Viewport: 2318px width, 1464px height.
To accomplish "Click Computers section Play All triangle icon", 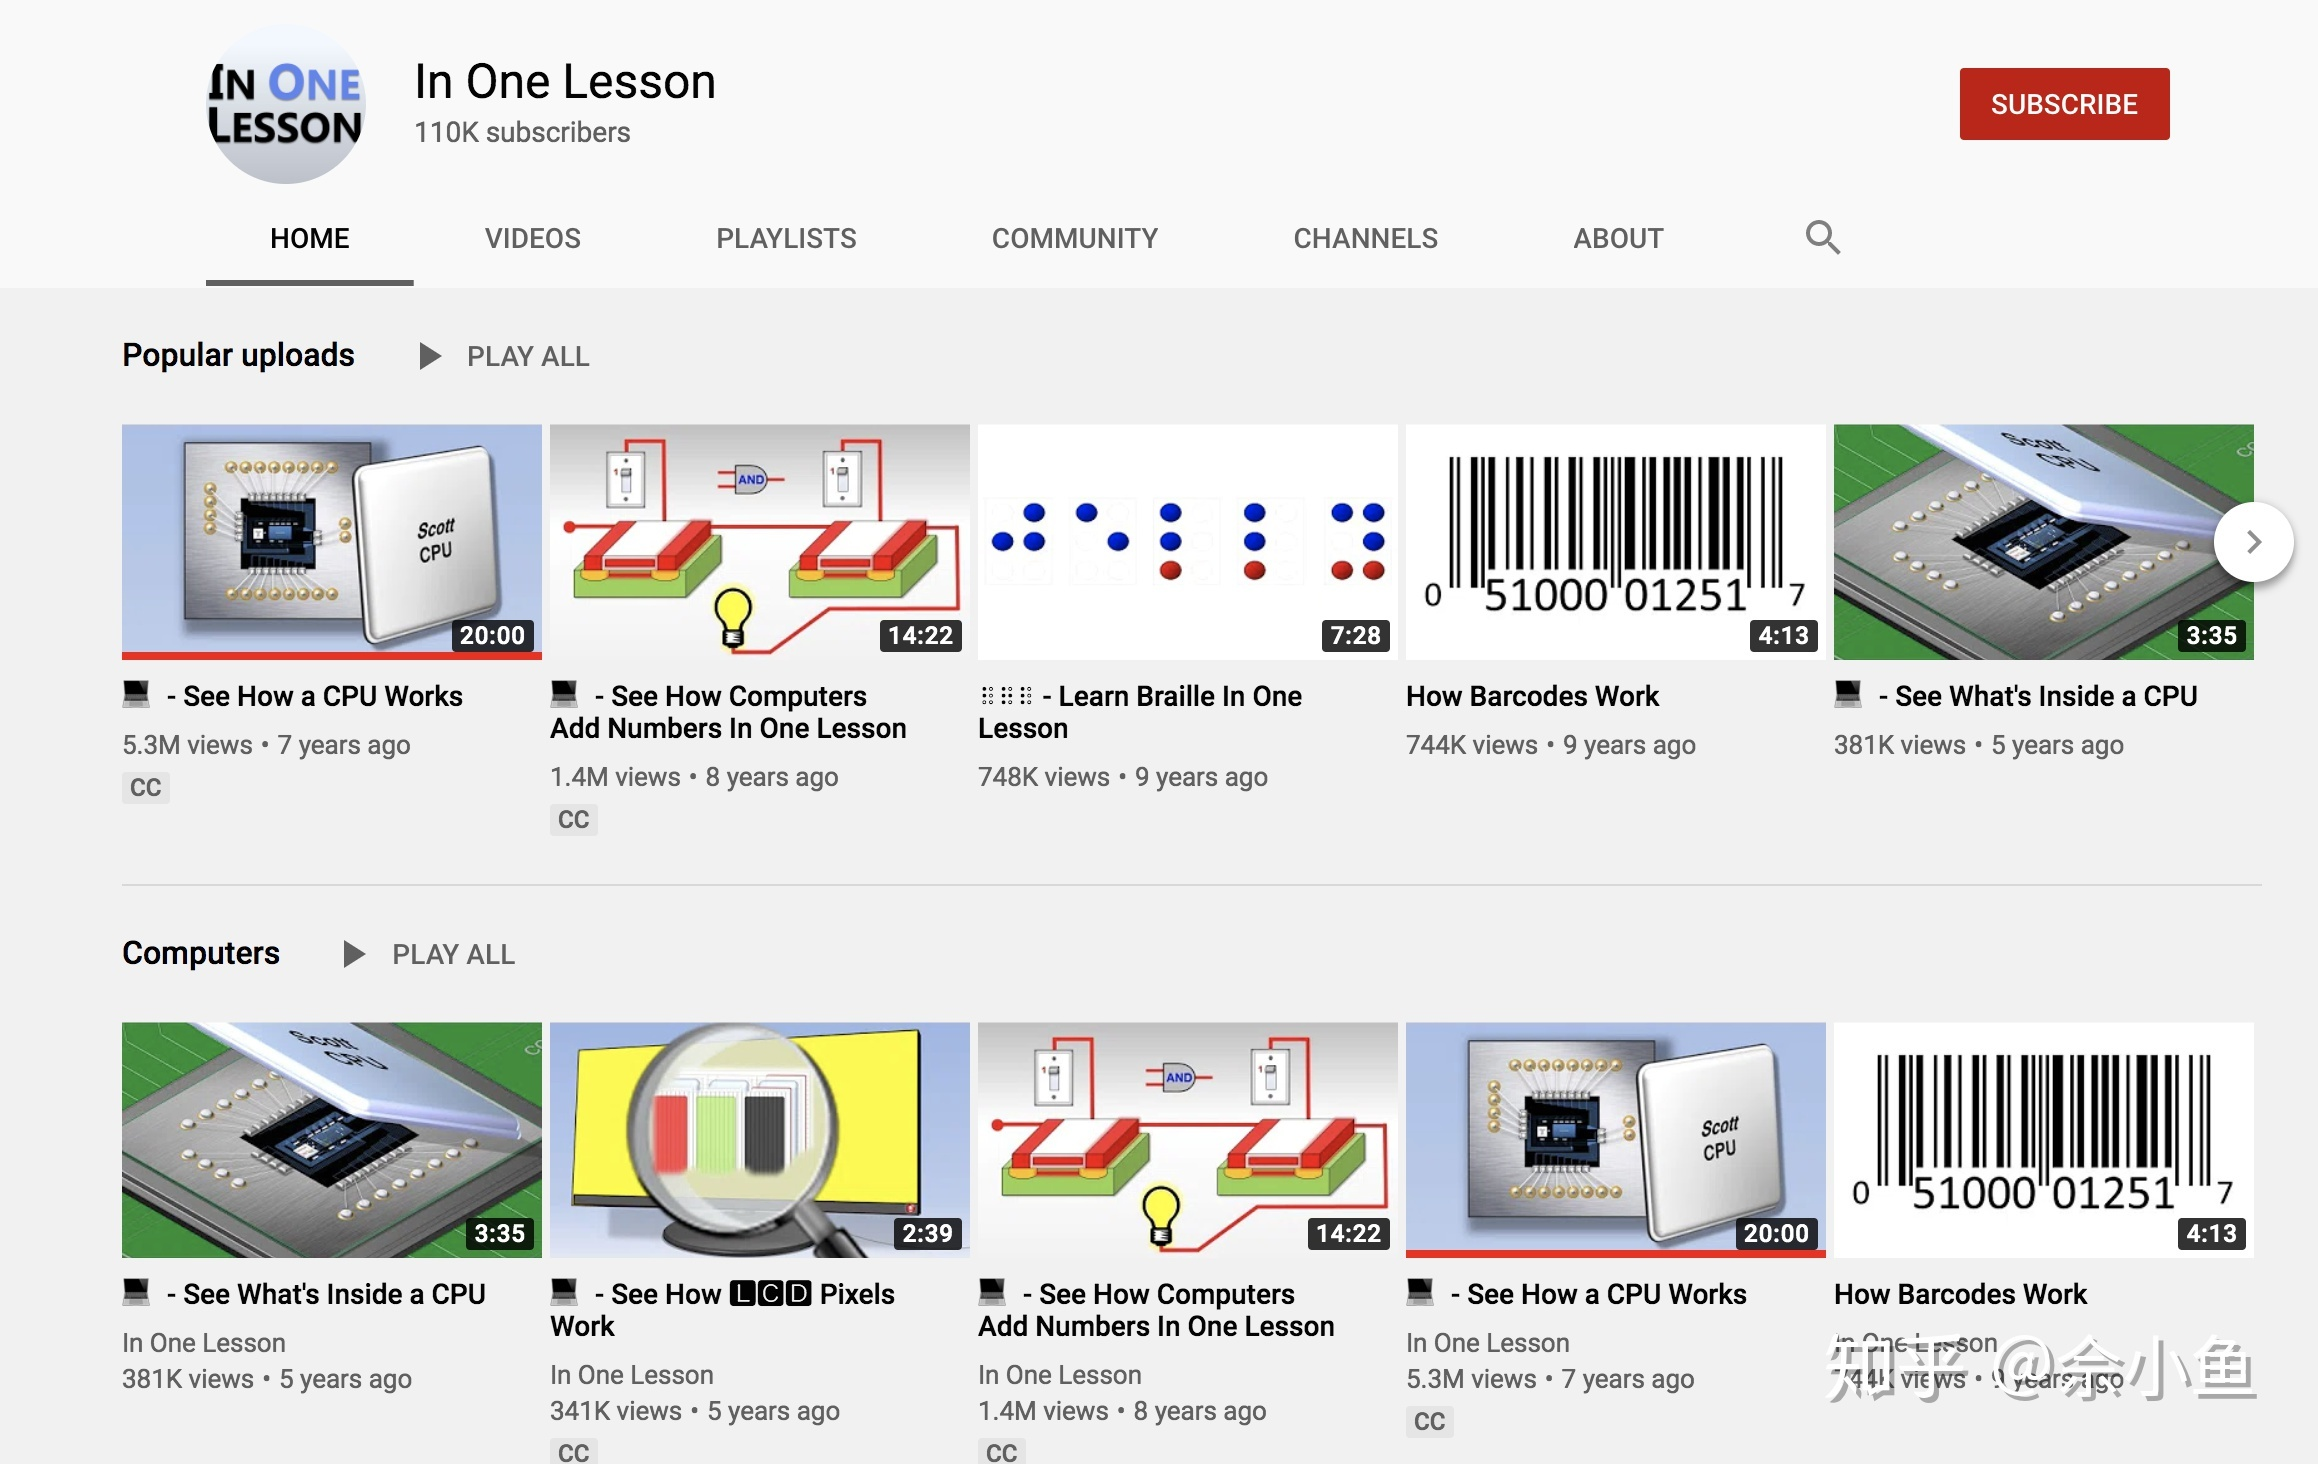I will point(354,954).
